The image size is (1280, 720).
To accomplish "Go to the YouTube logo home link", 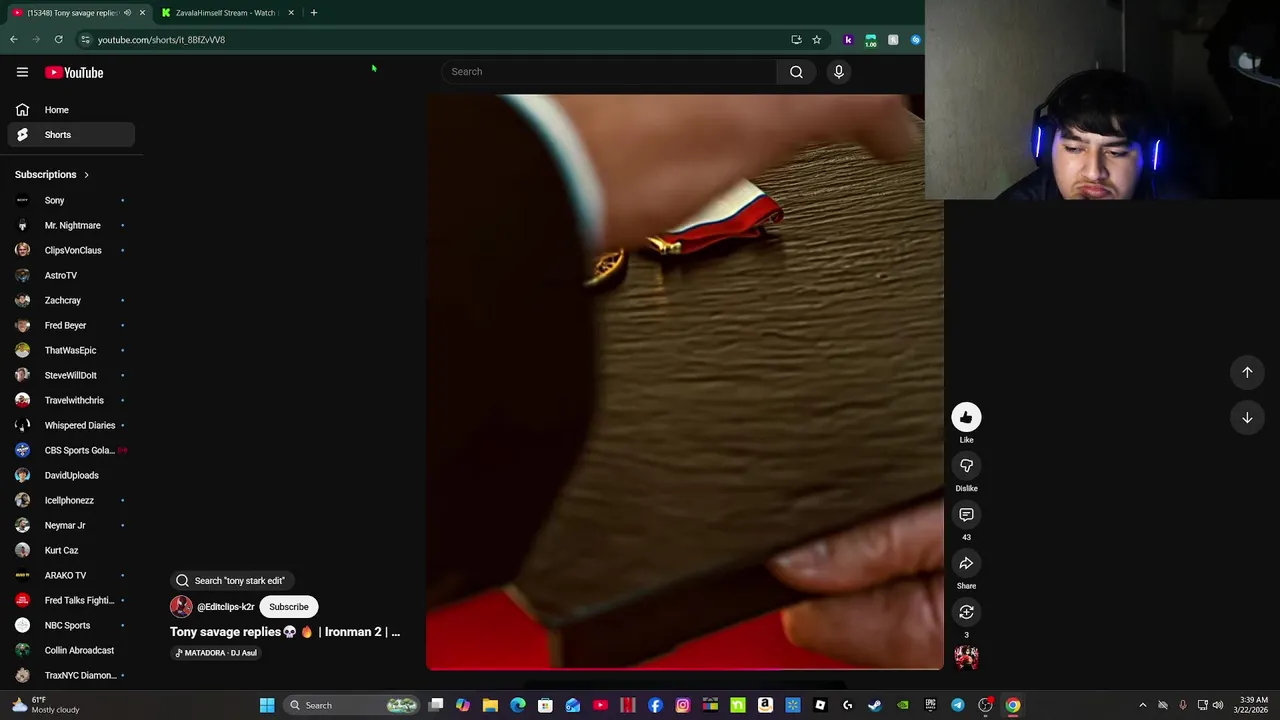I will (74, 72).
